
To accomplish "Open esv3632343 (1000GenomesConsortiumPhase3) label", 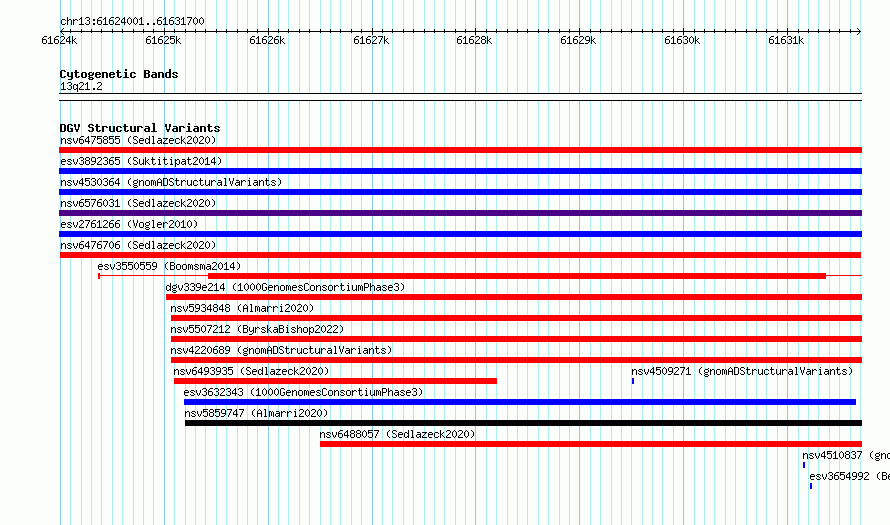I will click(303, 392).
